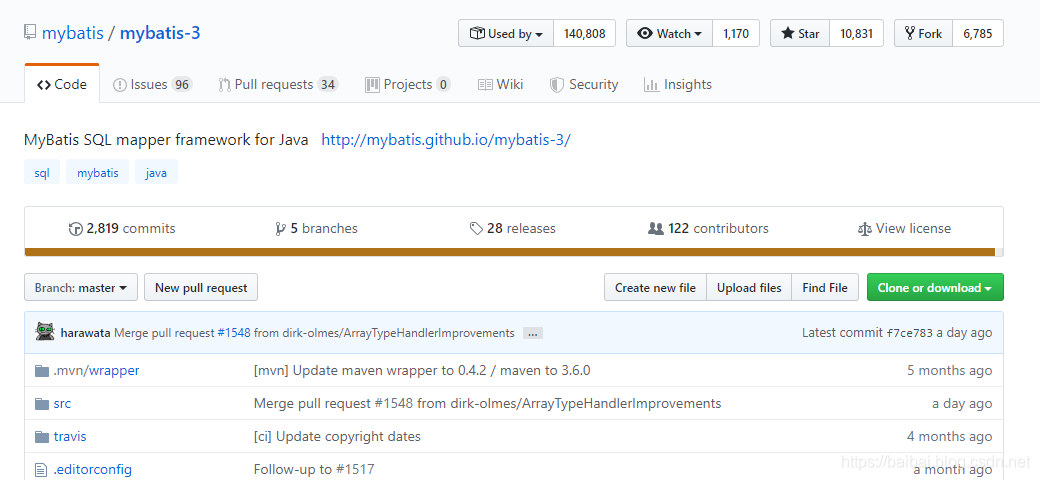Open the travis folder
This screenshot has height=480, width=1040.
[x=70, y=437]
